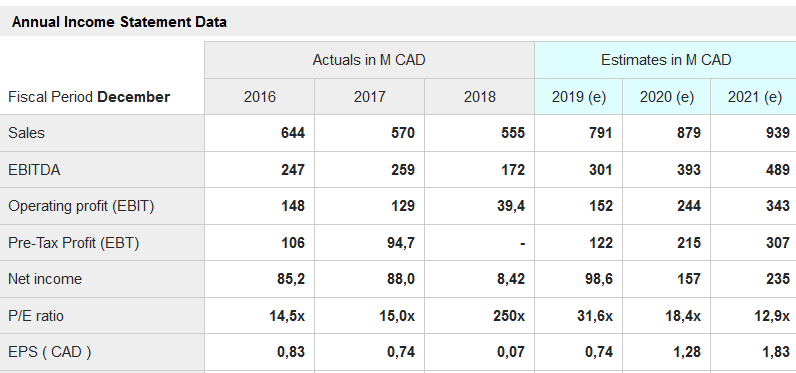Viewport: 796px width, 373px height.
Task: Click the 2016 column header
Action: click(259, 96)
